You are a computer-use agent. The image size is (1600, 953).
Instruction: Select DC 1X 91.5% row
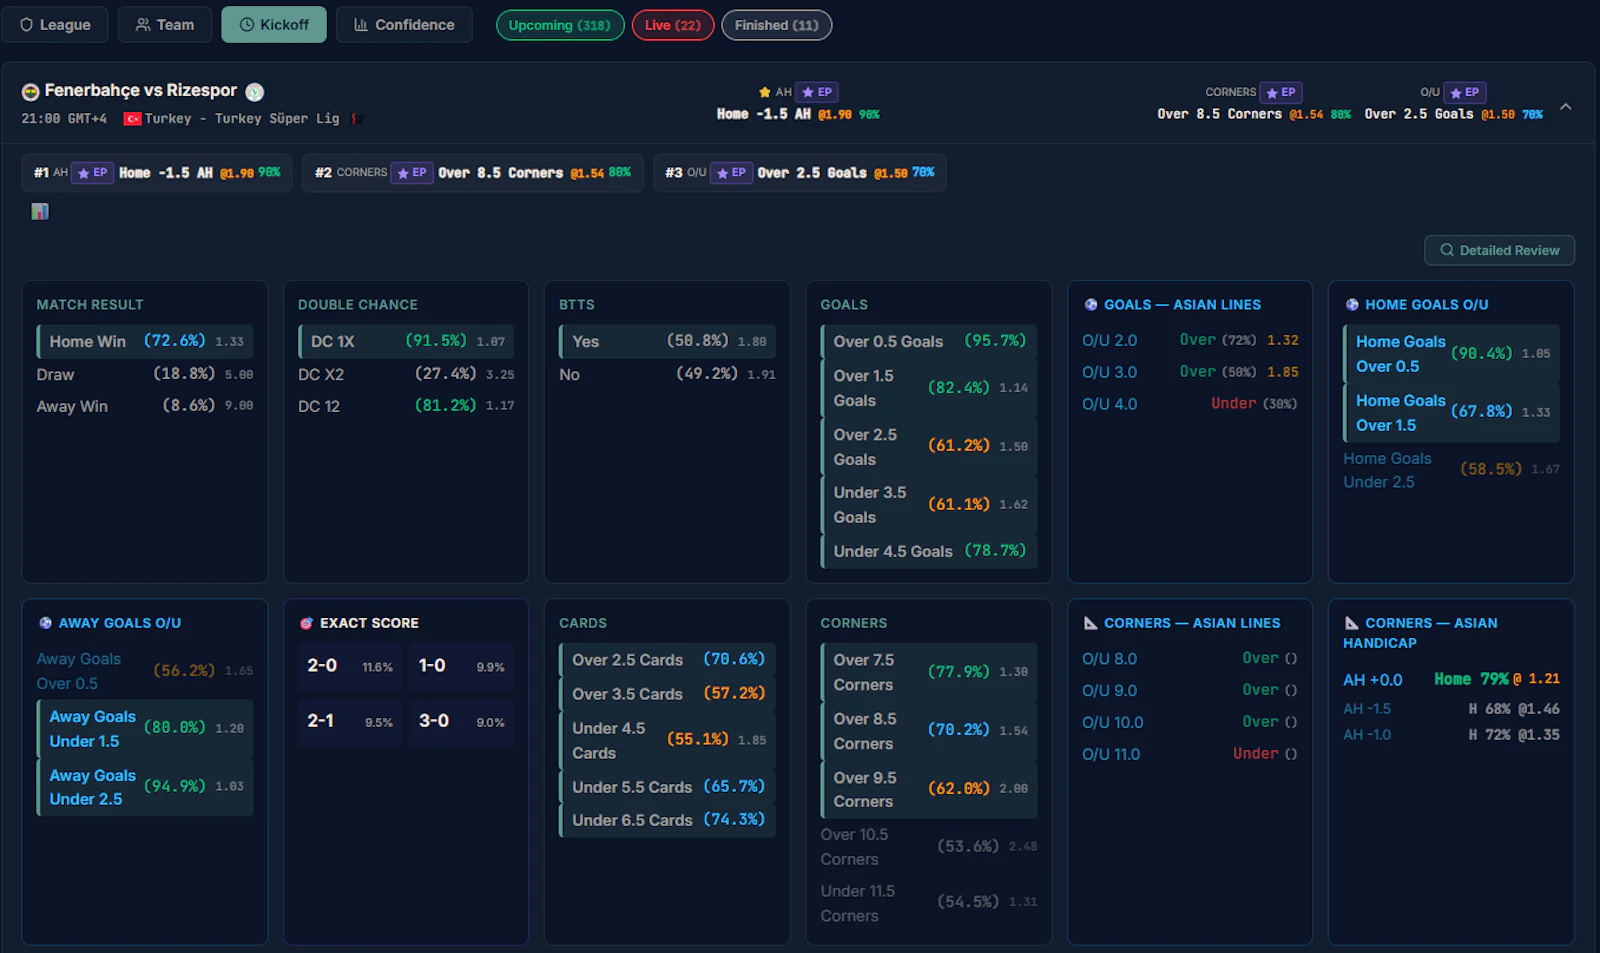pos(406,341)
